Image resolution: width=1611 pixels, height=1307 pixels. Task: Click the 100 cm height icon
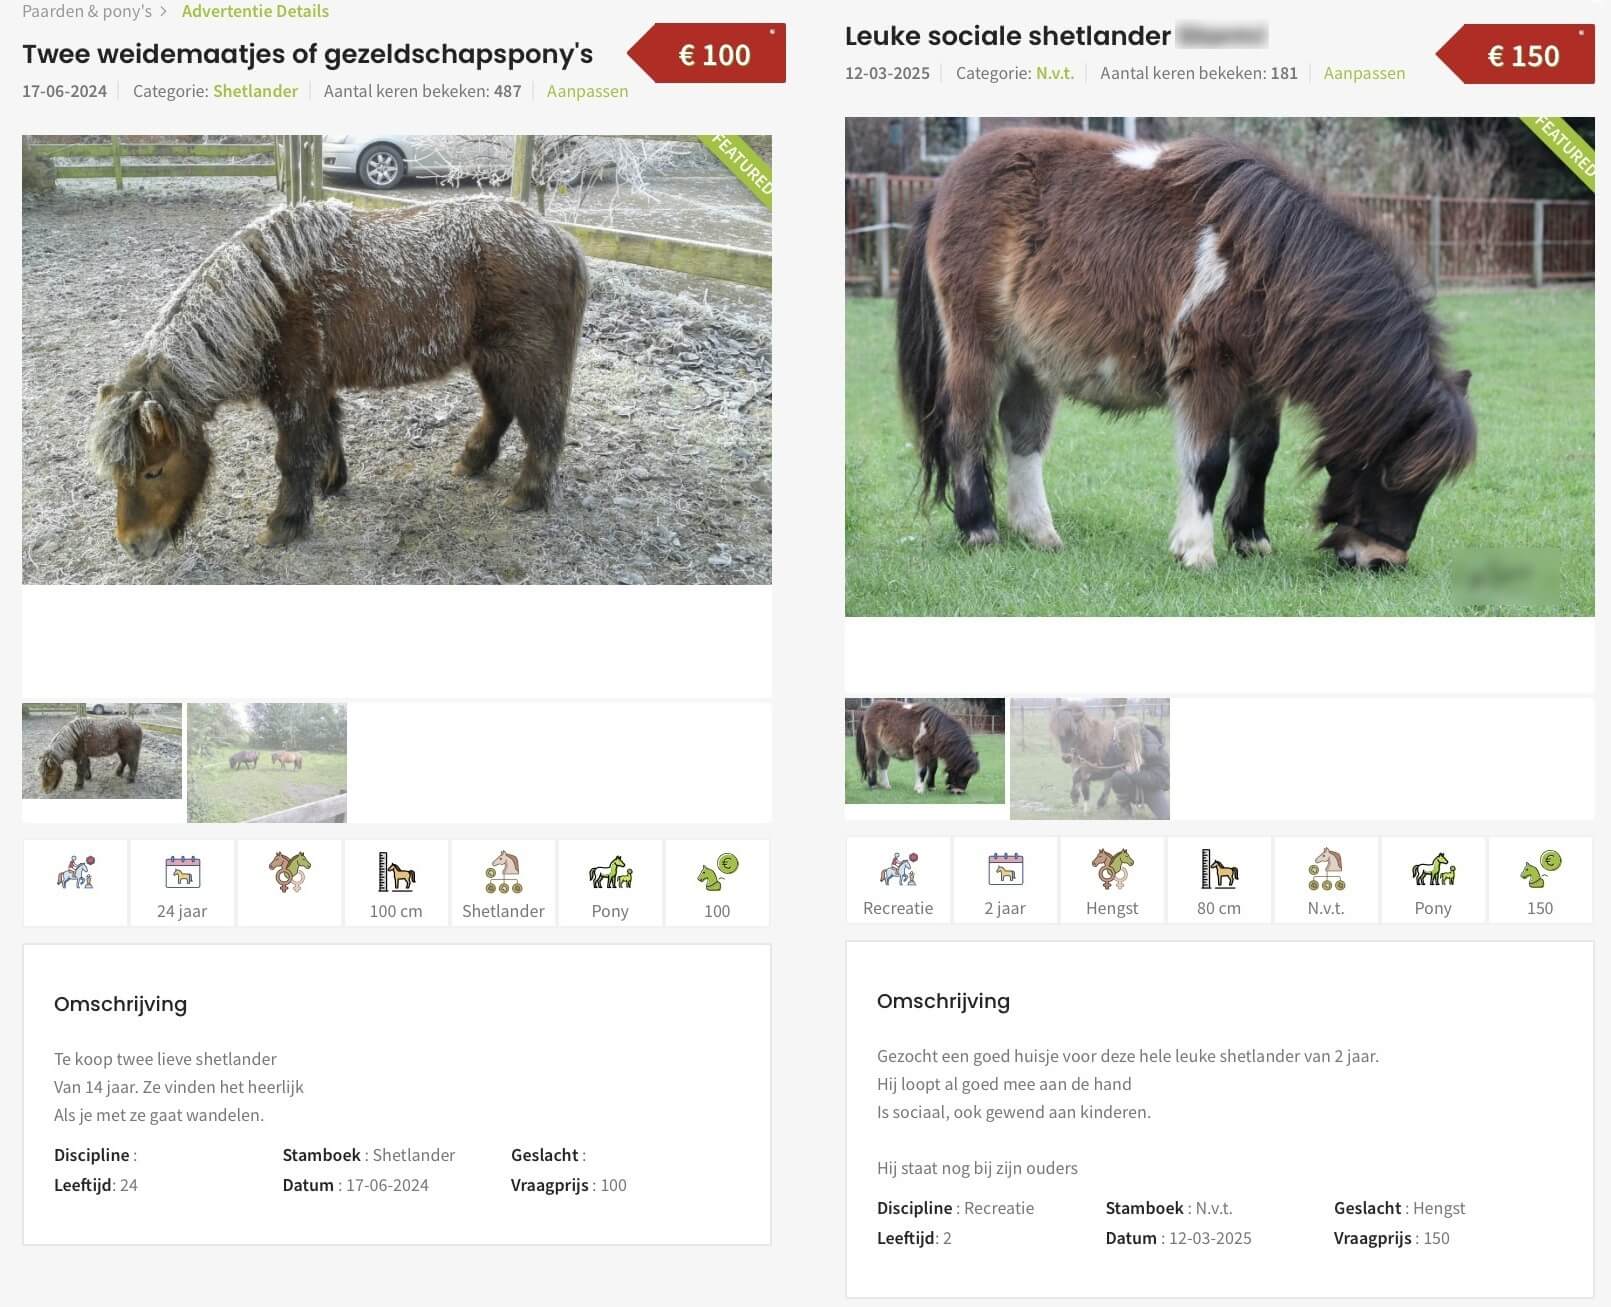396,872
